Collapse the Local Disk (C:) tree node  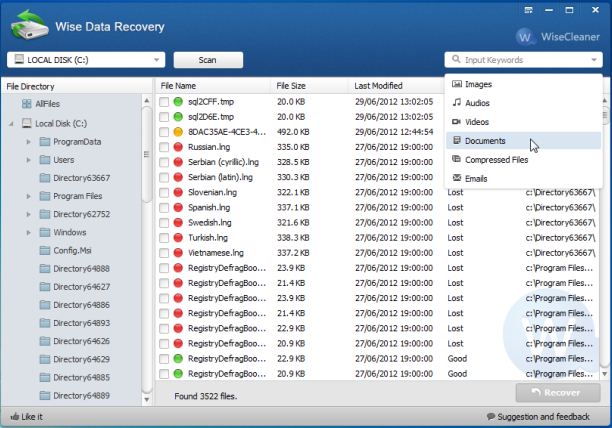(x=12, y=124)
